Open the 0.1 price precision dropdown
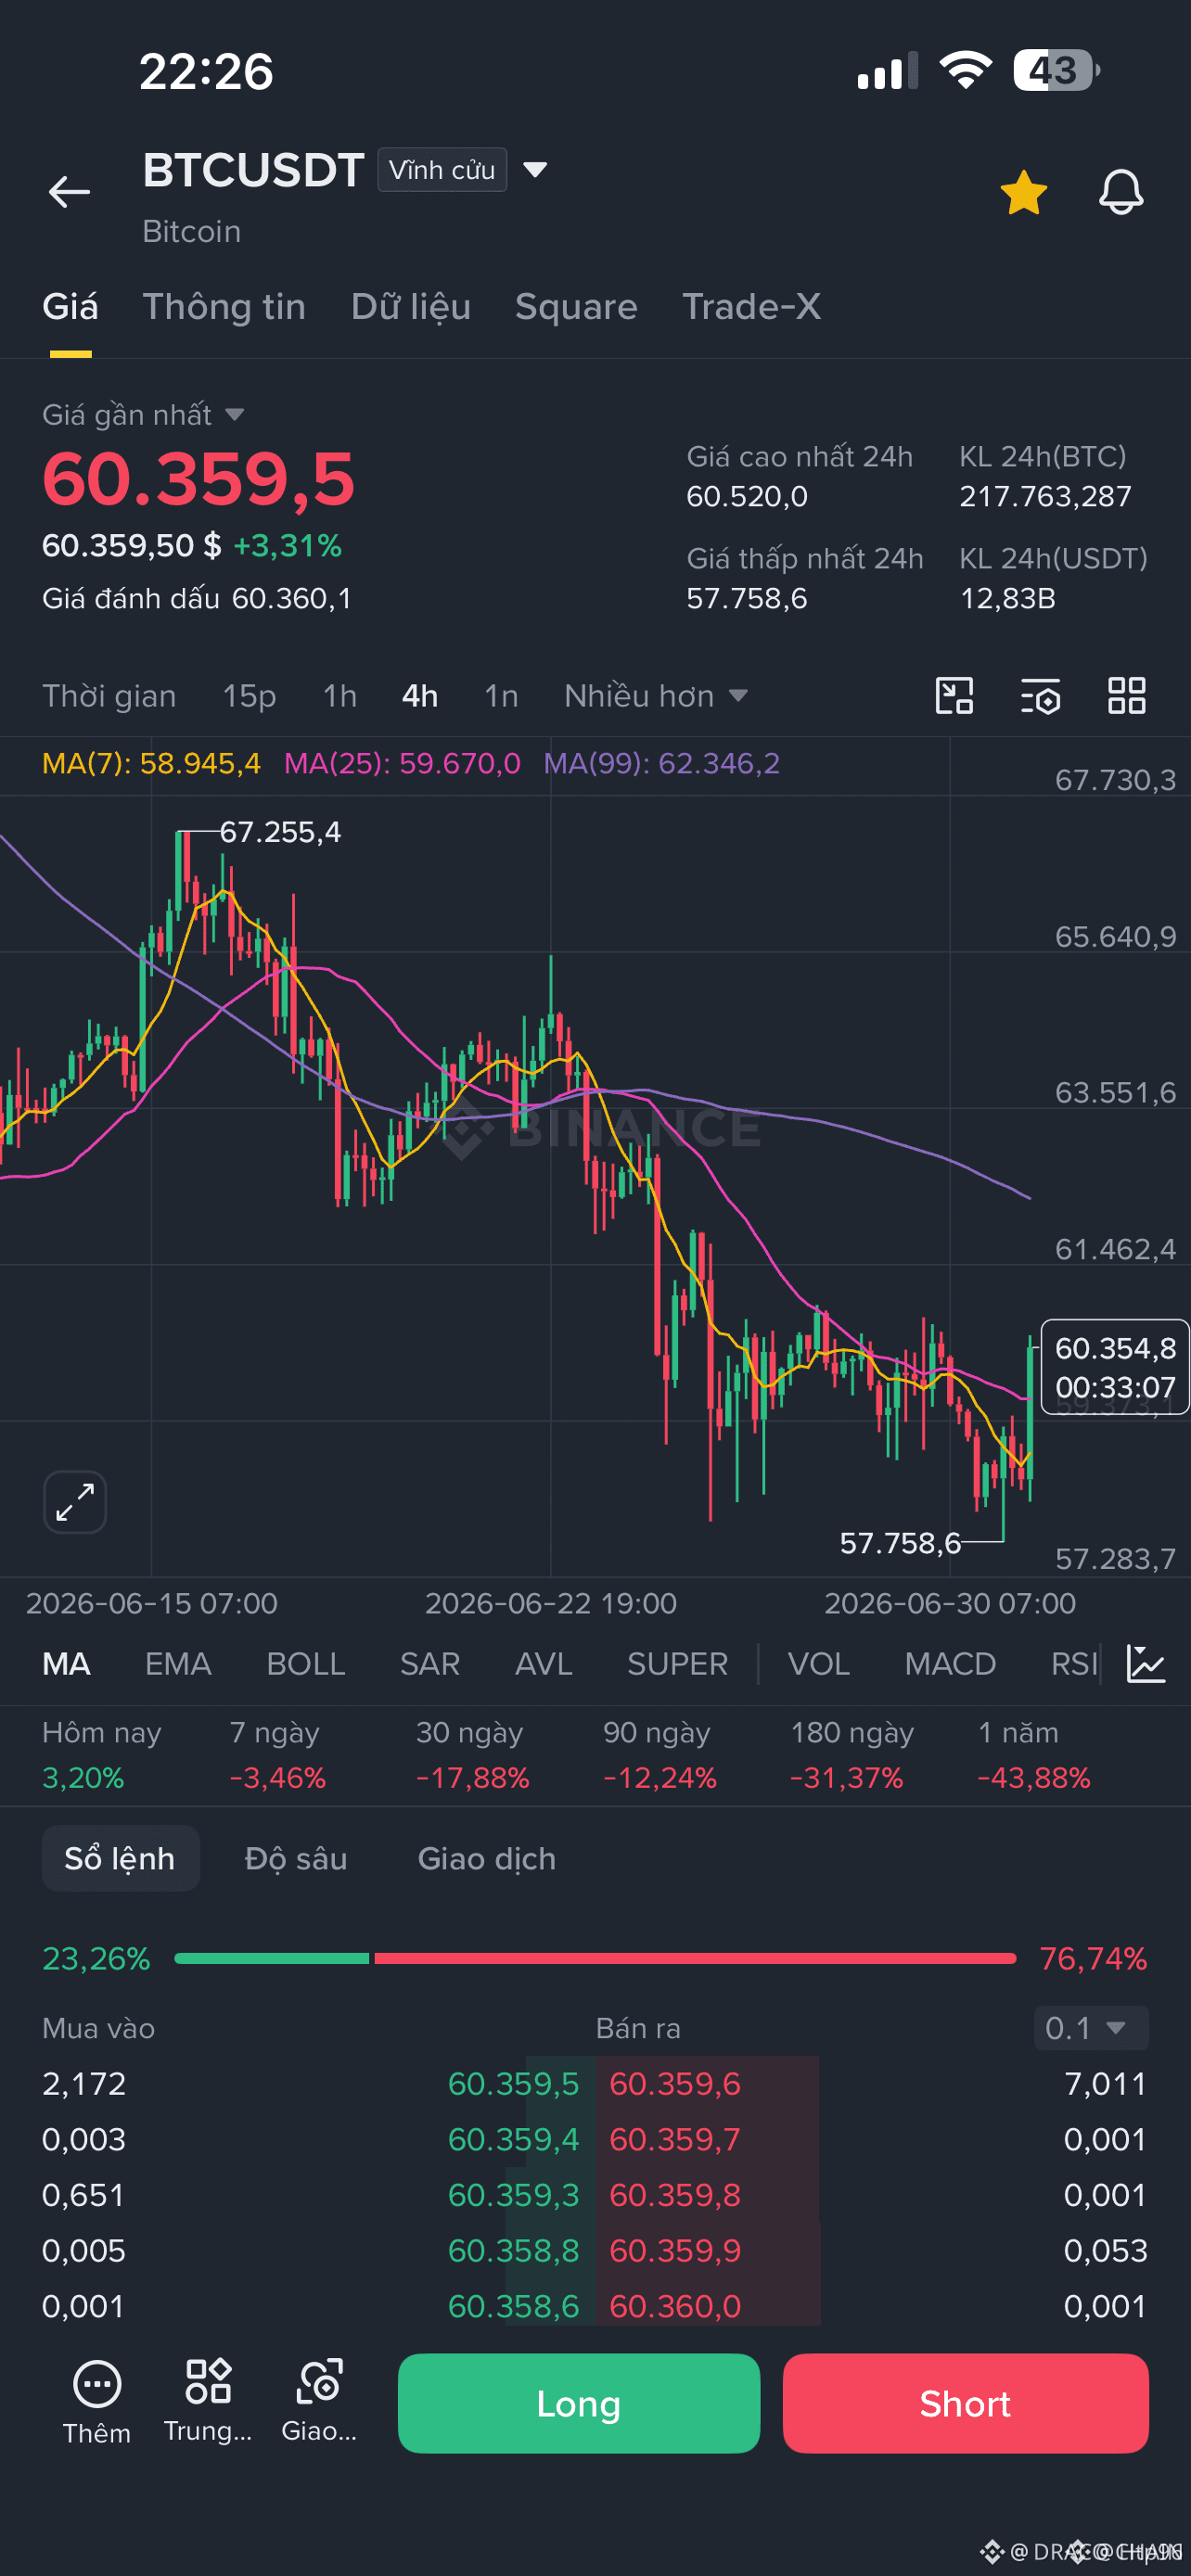 (1091, 2028)
